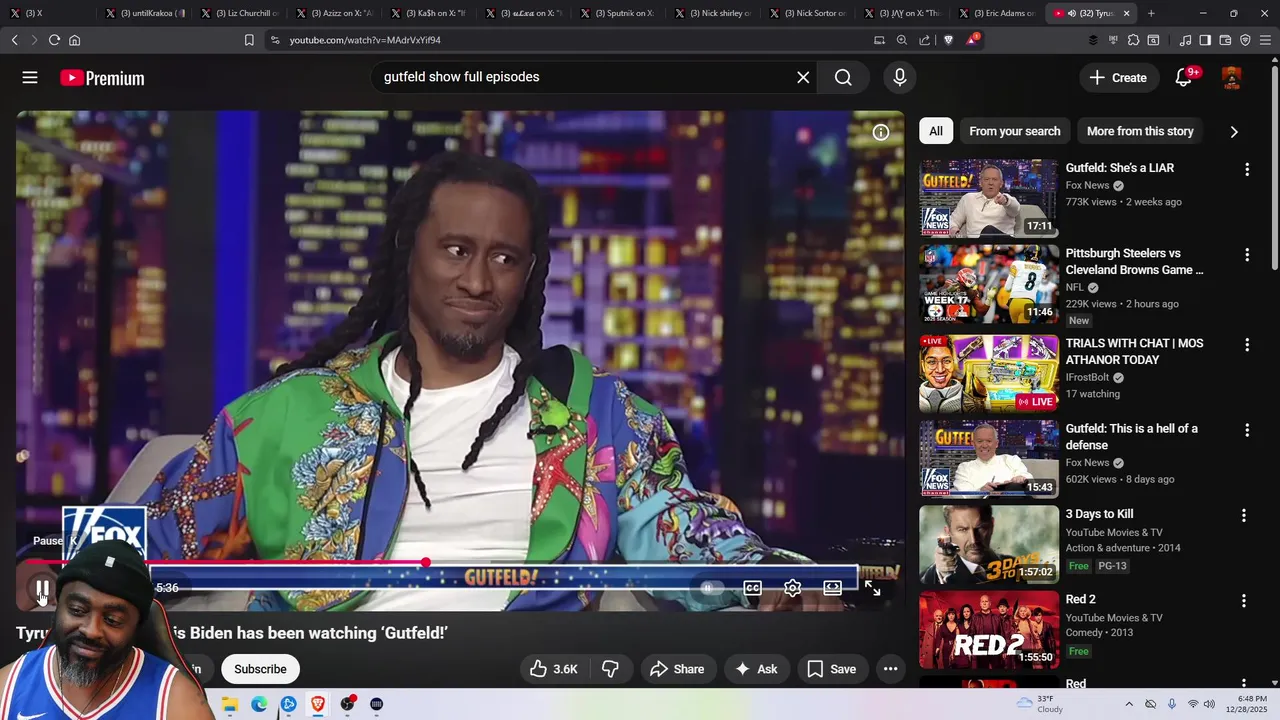
Task: Switch to the Nick Sortor X tab
Action: pos(808,13)
